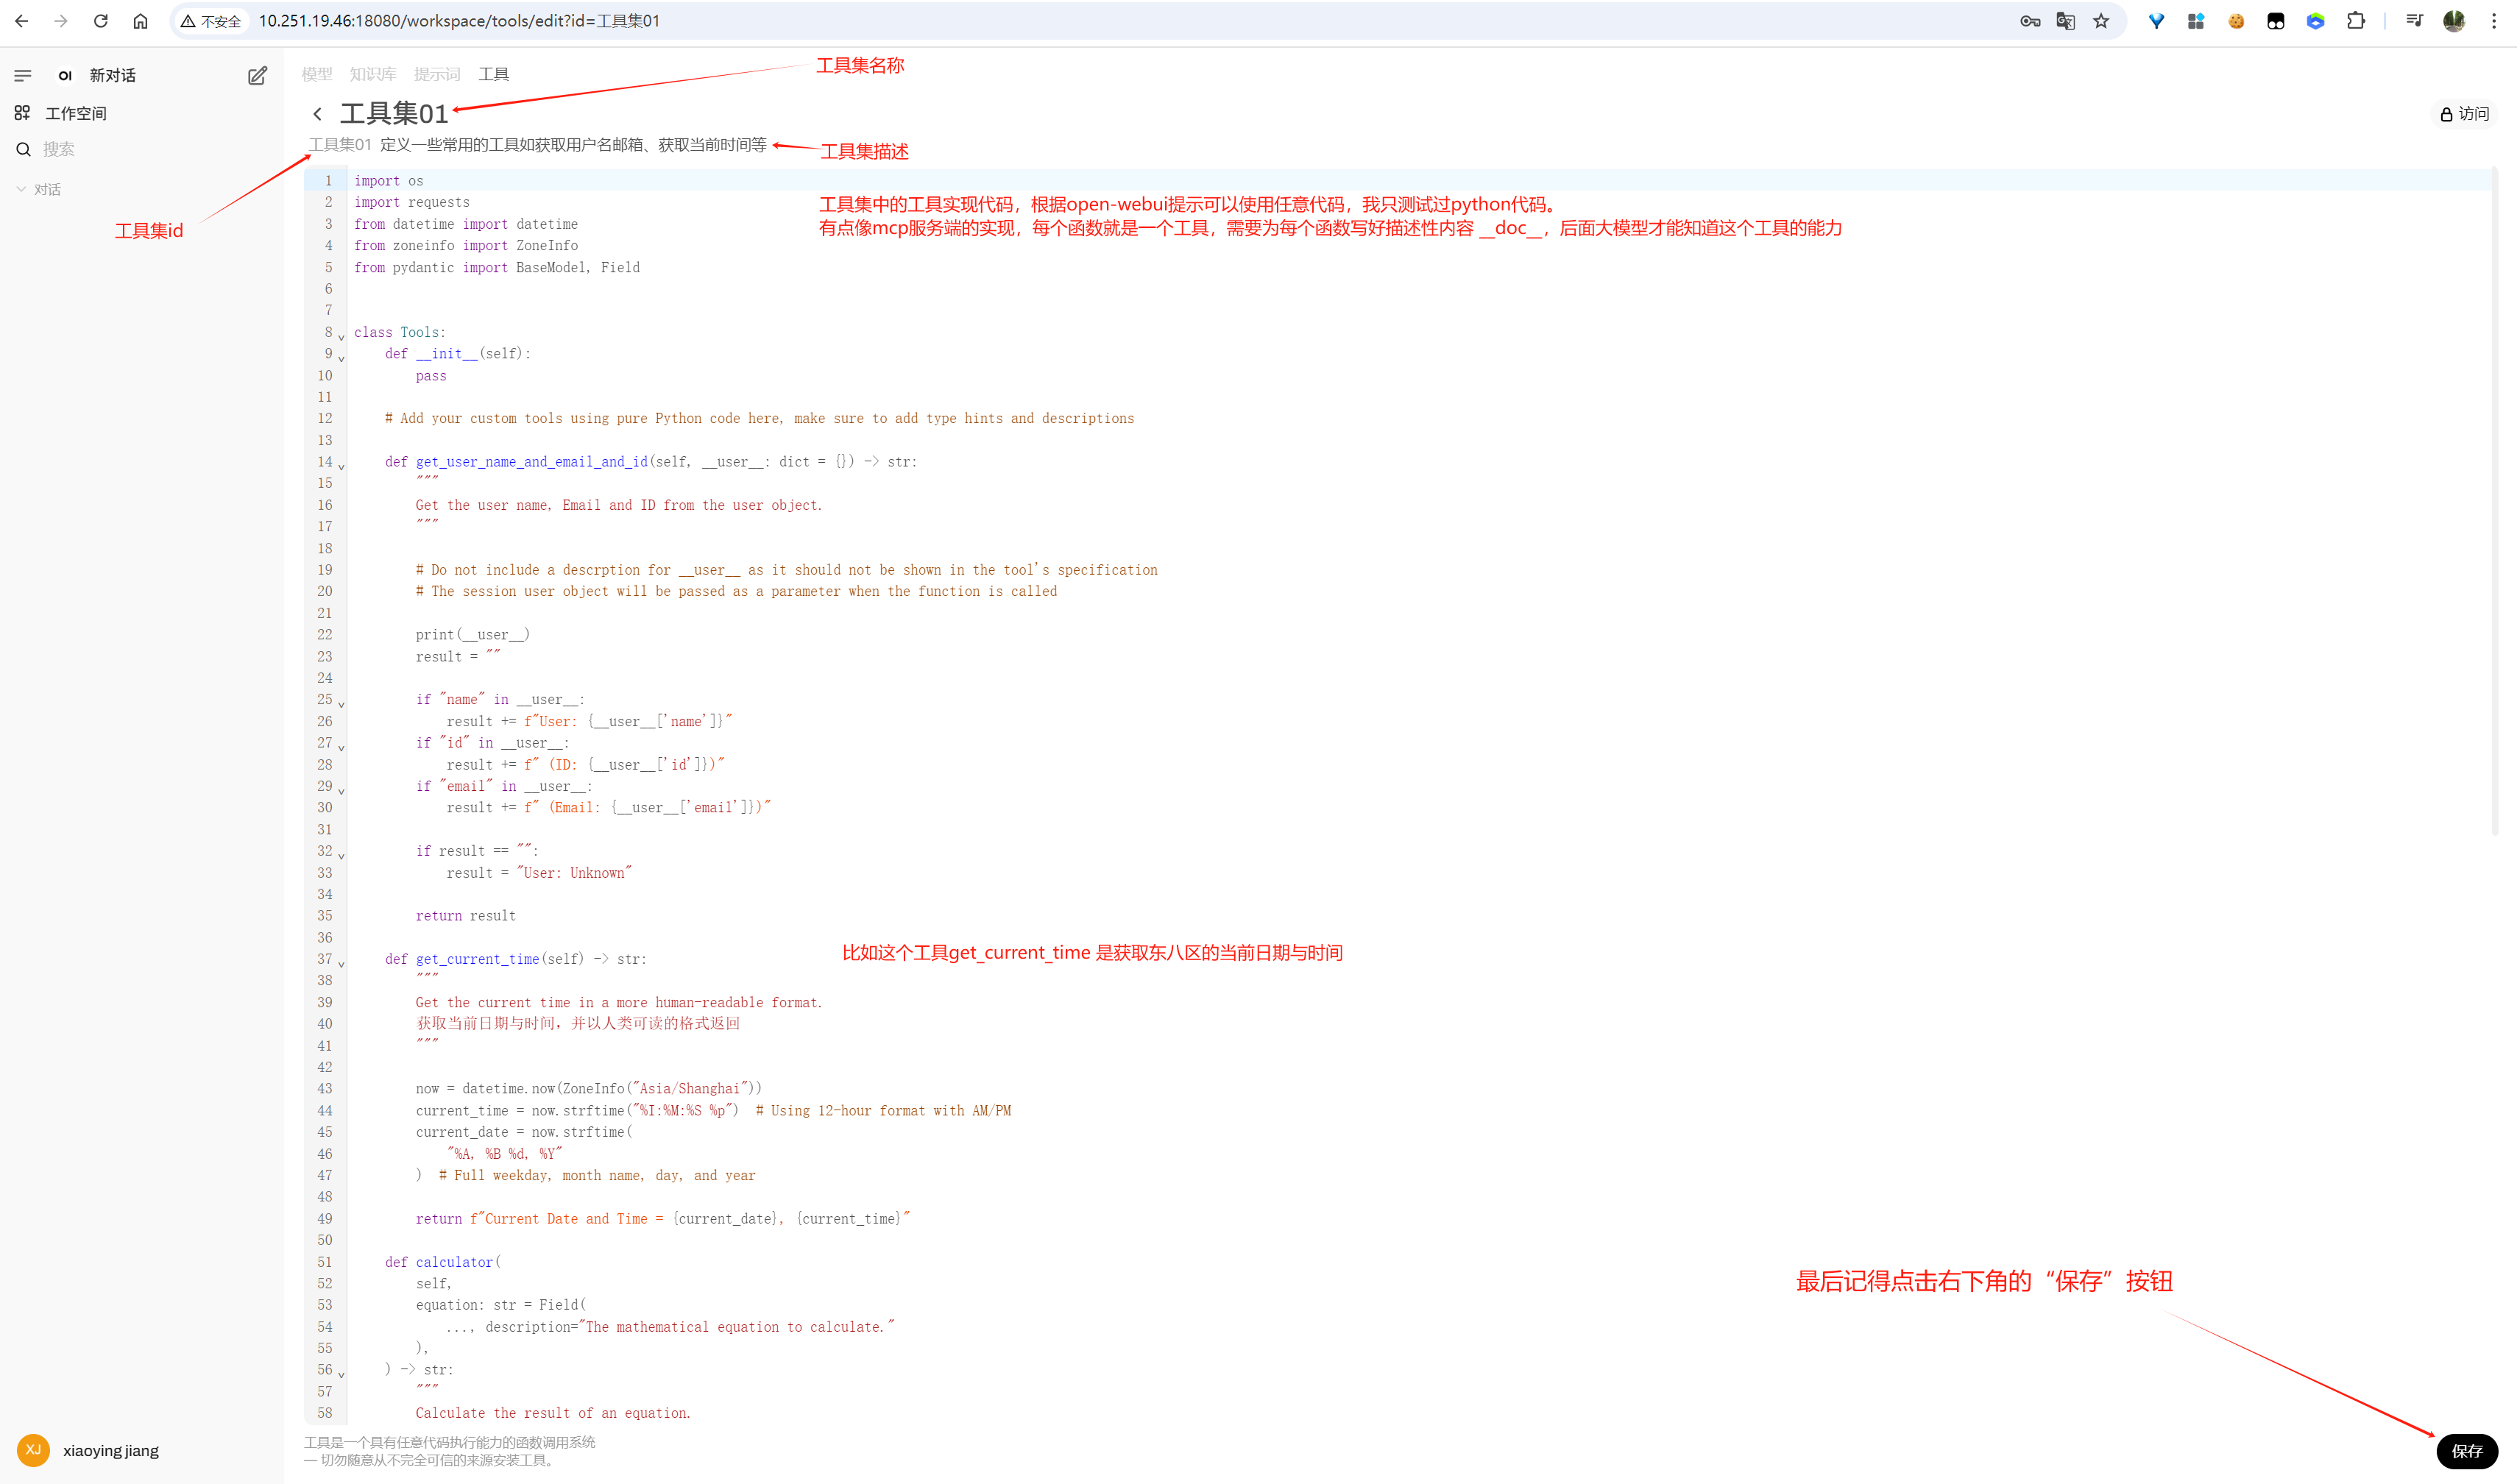Fold the get_user_name_and_email_and_id function arrow
This screenshot has height=1484, width=2517.
coord(341,467)
